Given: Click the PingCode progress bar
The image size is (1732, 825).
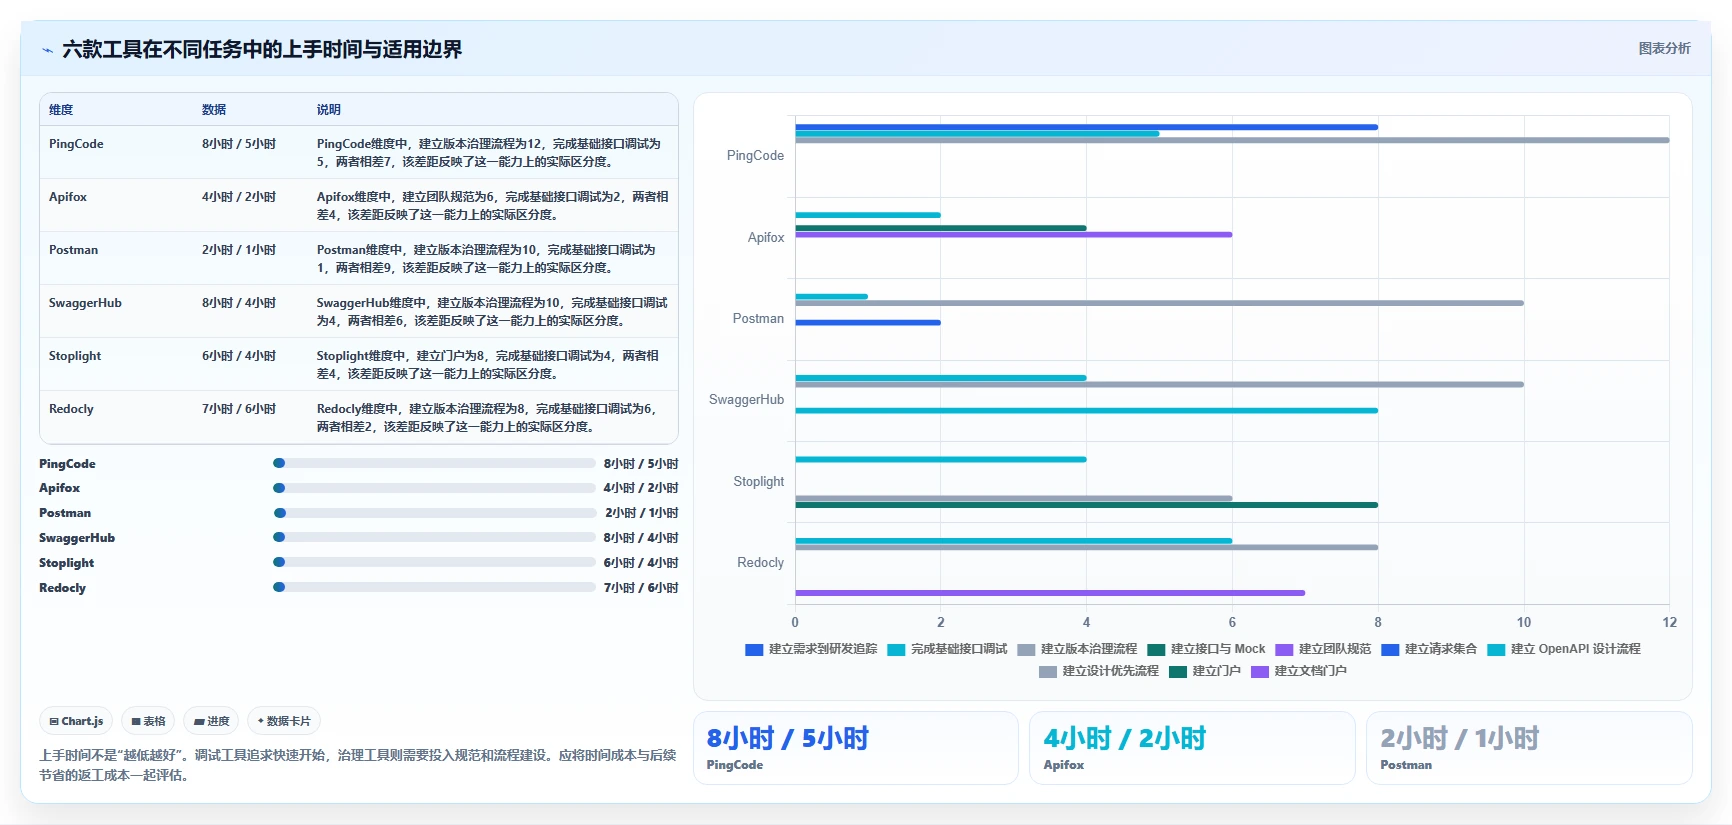Looking at the screenshot, I should pos(434,463).
